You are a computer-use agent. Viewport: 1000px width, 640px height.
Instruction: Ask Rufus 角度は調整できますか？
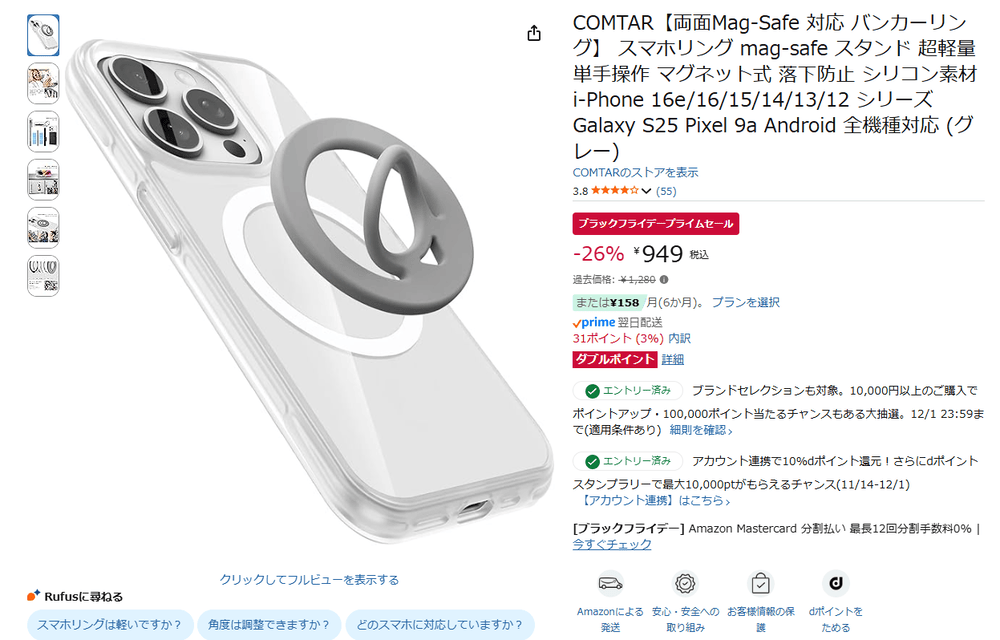pyautogui.click(x=269, y=625)
